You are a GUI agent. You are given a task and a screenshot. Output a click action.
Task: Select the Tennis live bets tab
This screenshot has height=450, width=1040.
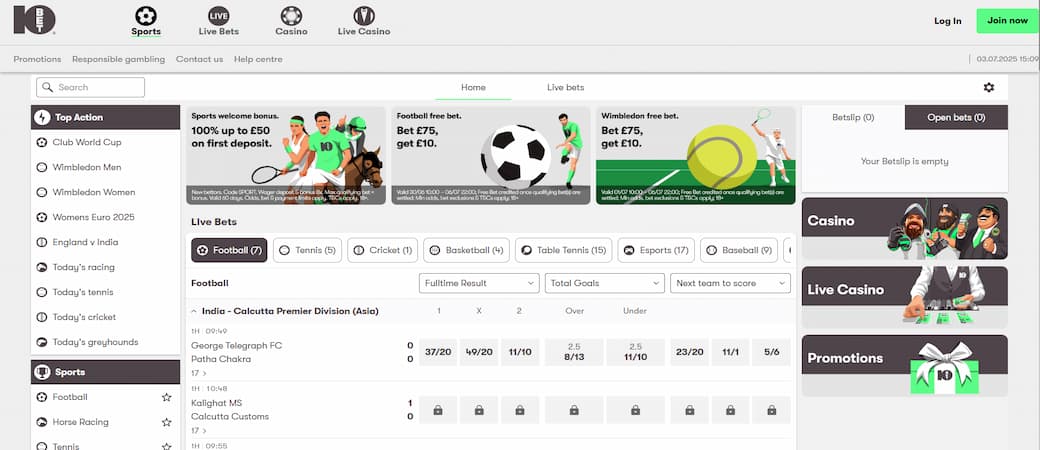[307, 250]
